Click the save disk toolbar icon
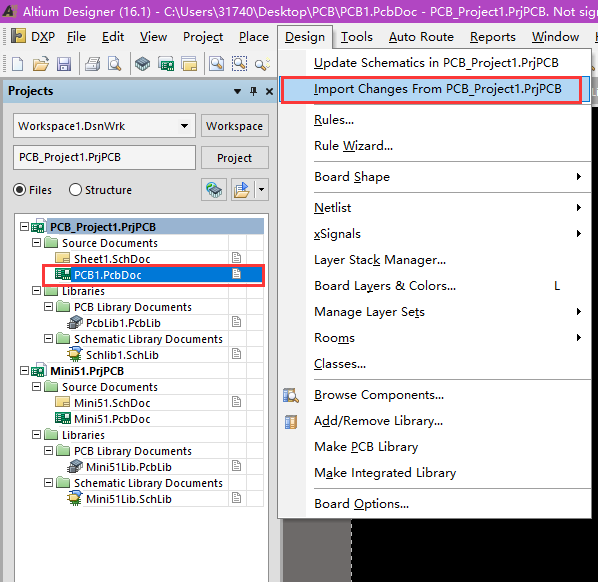 (x=64, y=64)
